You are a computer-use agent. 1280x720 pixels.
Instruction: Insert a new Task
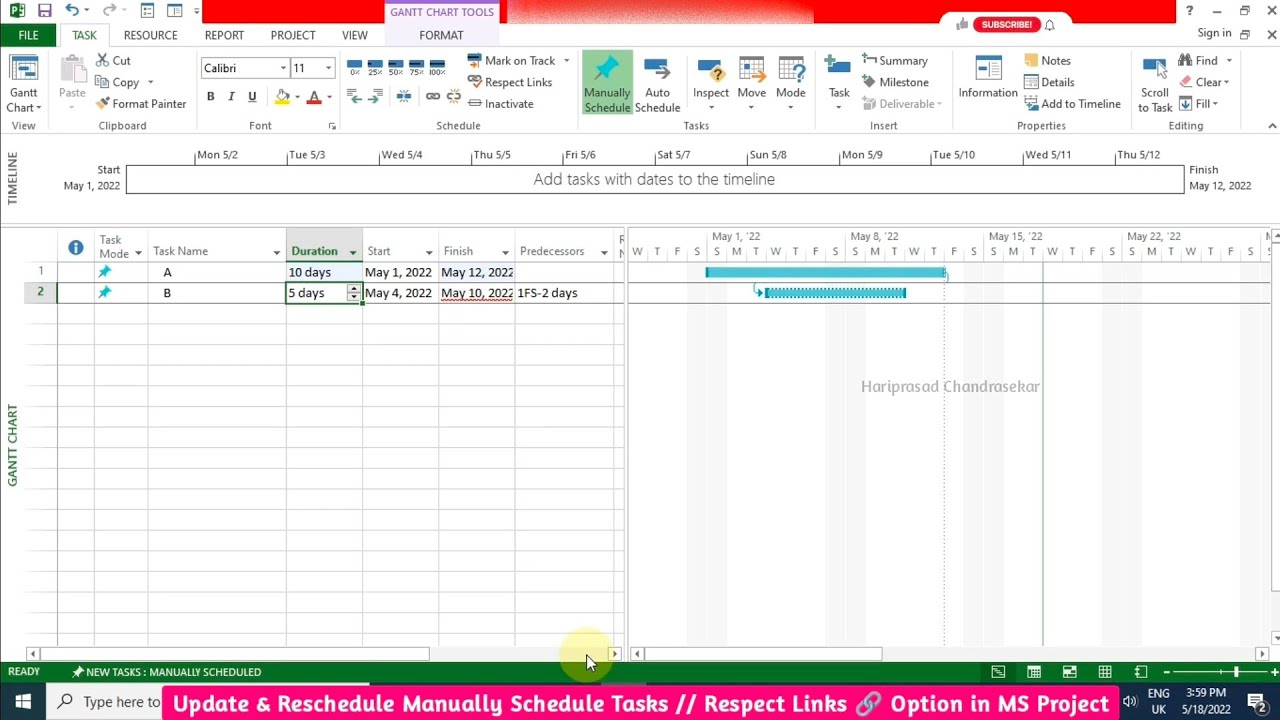tap(838, 85)
